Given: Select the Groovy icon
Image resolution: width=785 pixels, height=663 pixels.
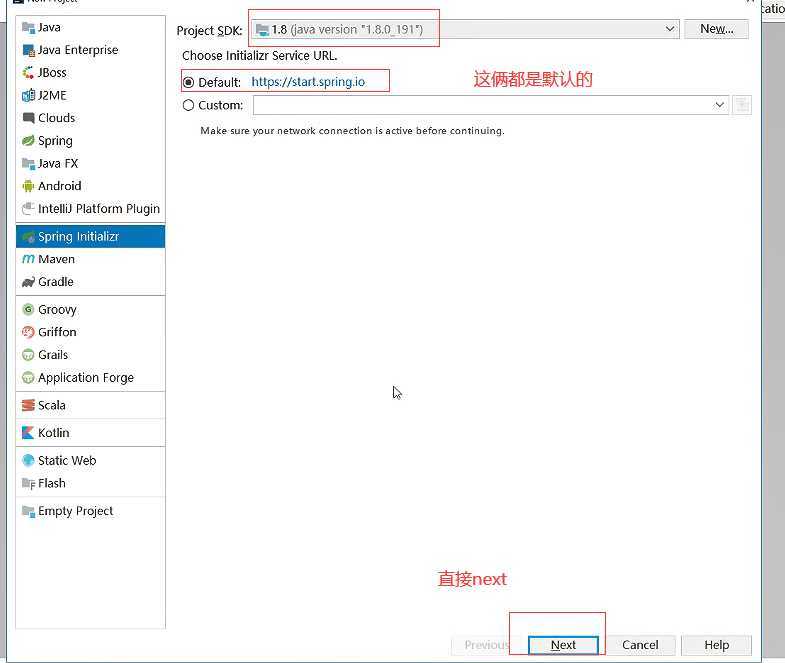Looking at the screenshot, I should tap(28, 309).
